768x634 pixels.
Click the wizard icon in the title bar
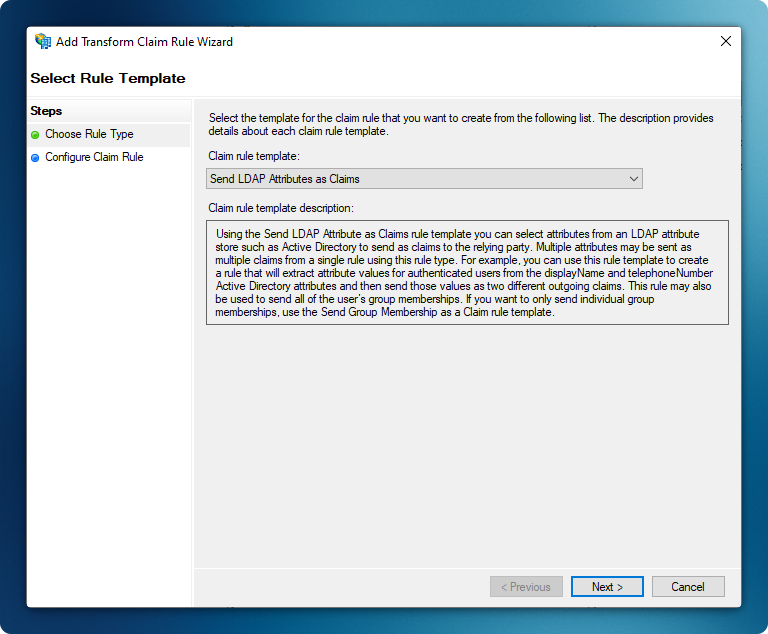[43, 42]
